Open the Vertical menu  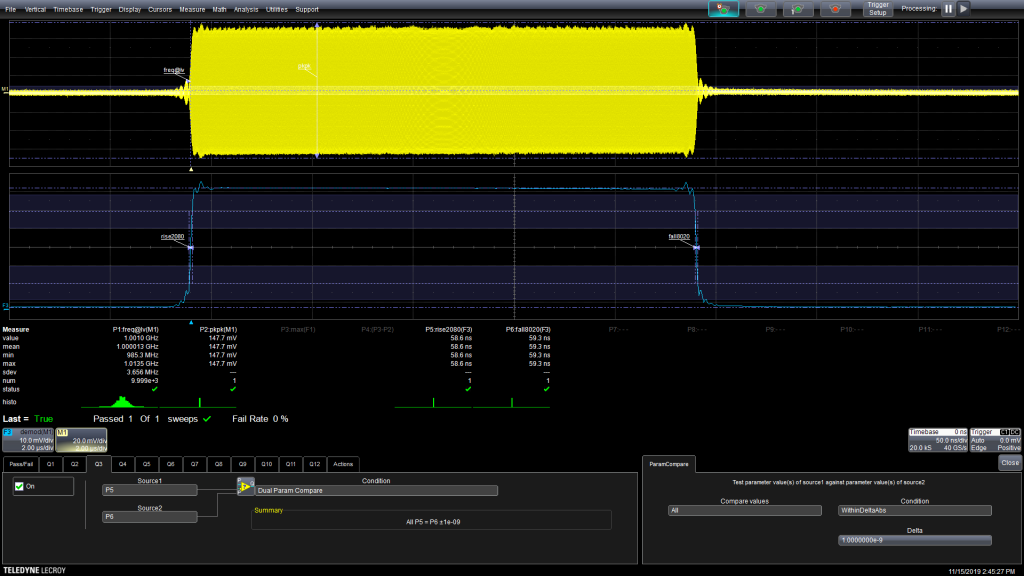[35, 9]
